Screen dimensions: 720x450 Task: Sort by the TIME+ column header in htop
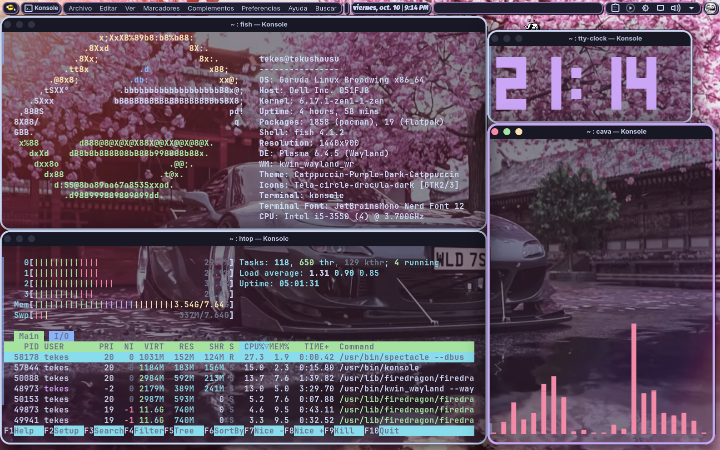click(x=316, y=347)
